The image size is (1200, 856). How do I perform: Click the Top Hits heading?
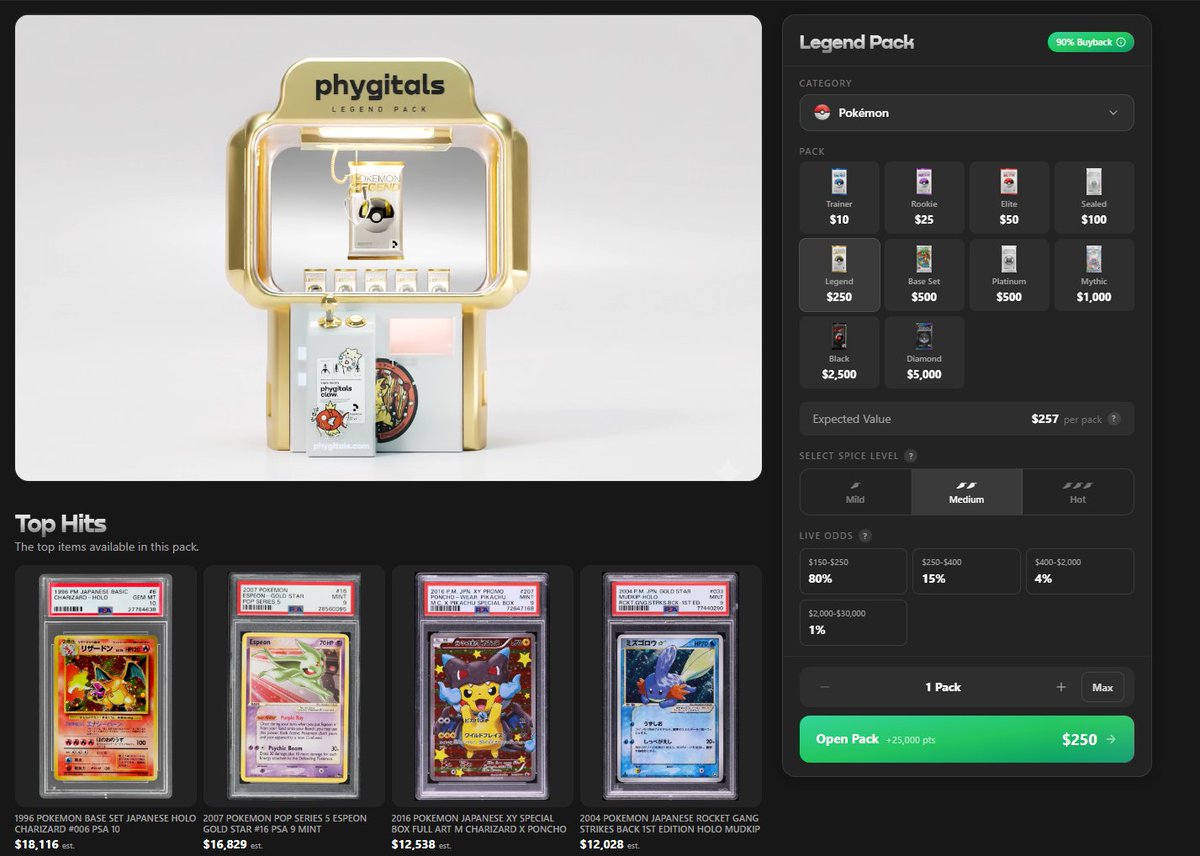point(60,523)
